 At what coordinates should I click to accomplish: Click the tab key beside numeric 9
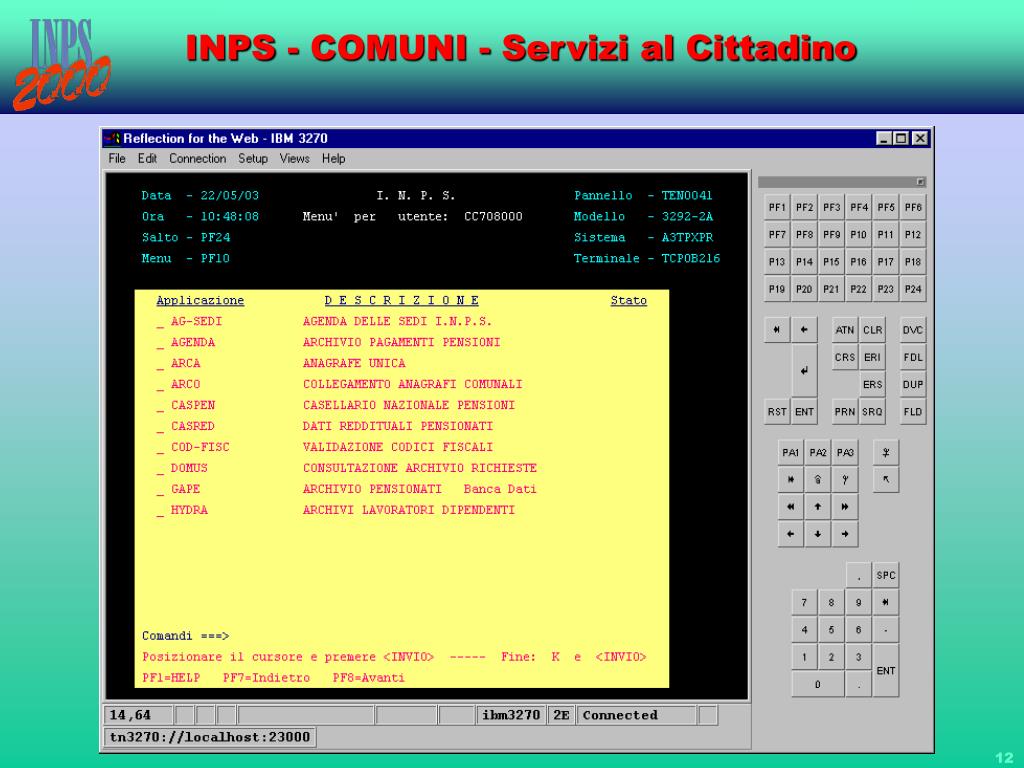[886, 602]
